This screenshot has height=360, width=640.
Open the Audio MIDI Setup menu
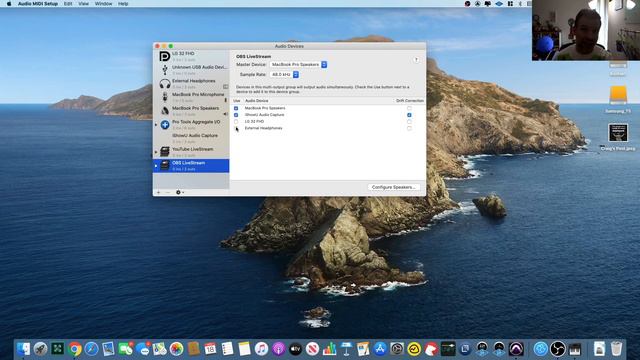coord(38,4)
